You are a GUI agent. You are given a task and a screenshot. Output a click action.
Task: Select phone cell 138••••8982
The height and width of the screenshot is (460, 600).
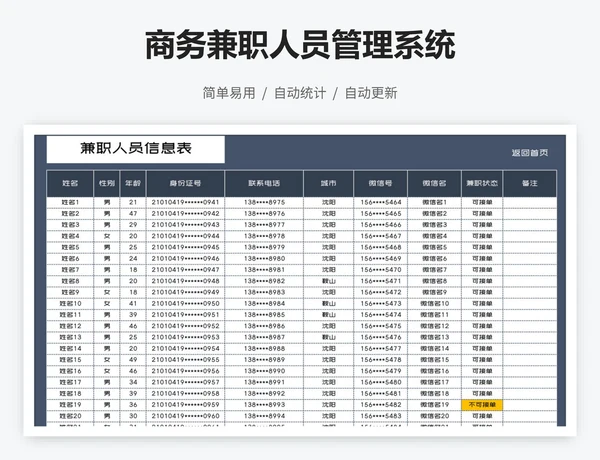tap(264, 281)
